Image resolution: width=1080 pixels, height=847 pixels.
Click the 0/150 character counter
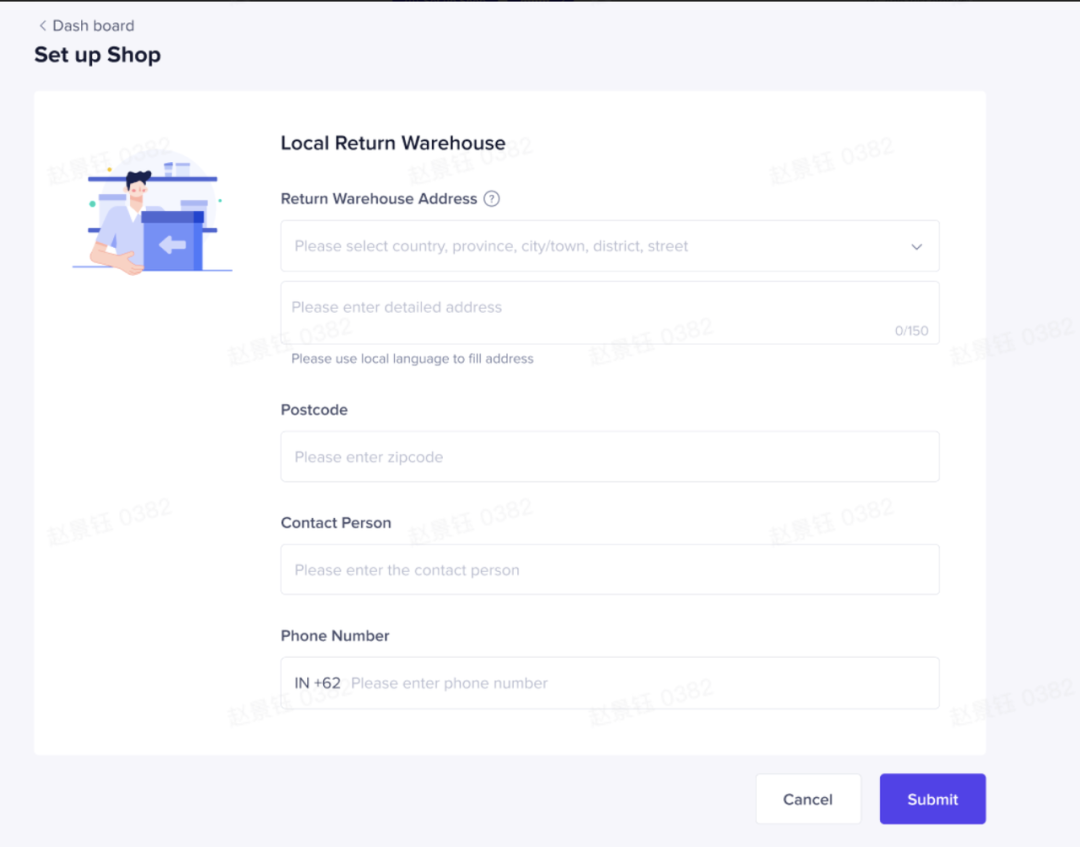[911, 331]
